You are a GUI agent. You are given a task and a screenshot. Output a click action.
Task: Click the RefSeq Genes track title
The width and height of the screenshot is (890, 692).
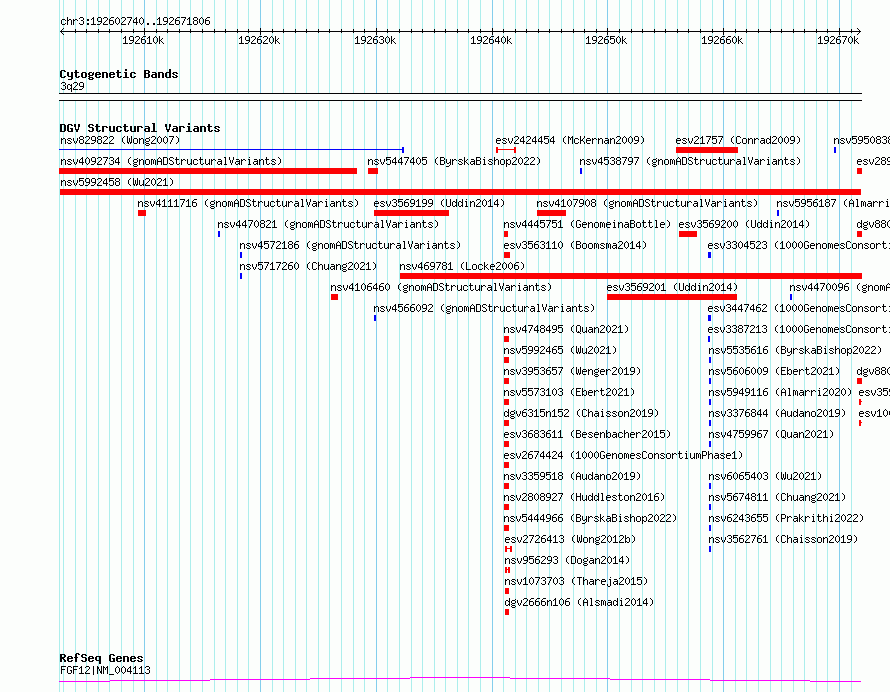tap(101, 658)
